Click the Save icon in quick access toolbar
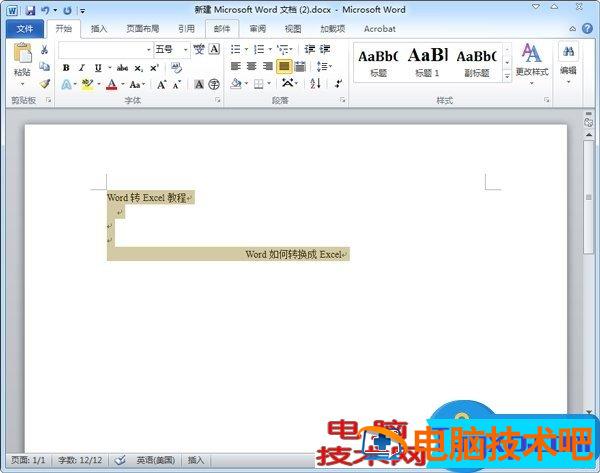Screen dimensions: 600x473 click(x=30, y=10)
